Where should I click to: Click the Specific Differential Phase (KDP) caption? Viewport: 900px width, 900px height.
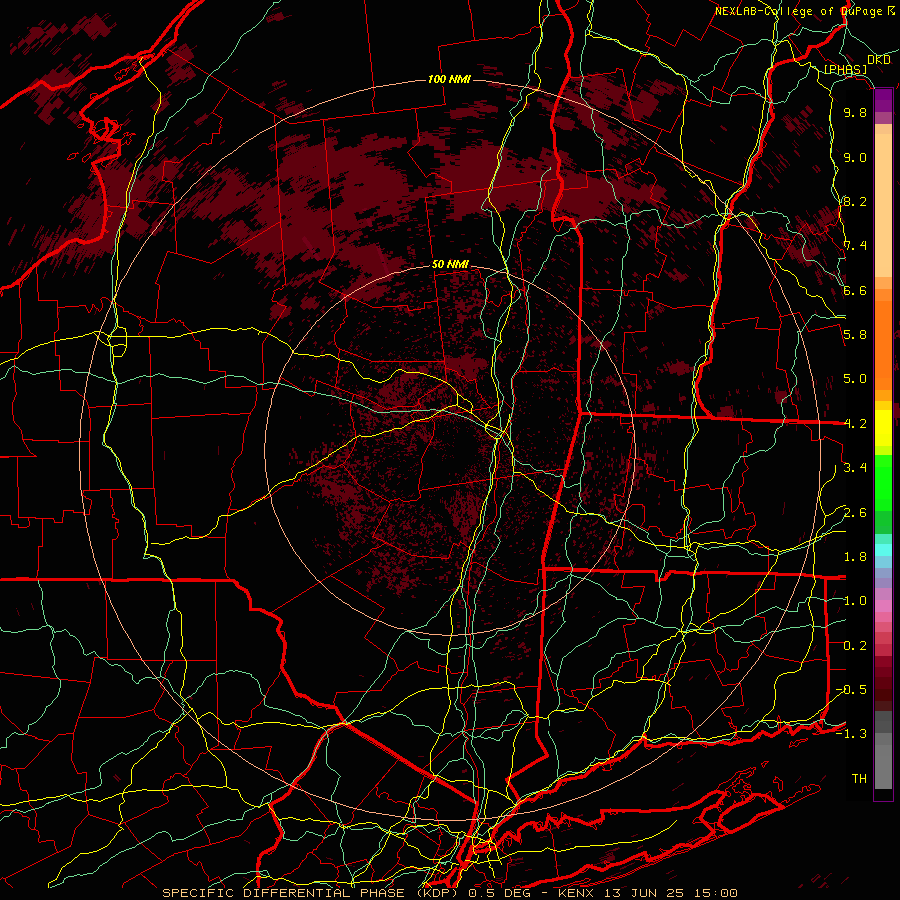pos(312,893)
